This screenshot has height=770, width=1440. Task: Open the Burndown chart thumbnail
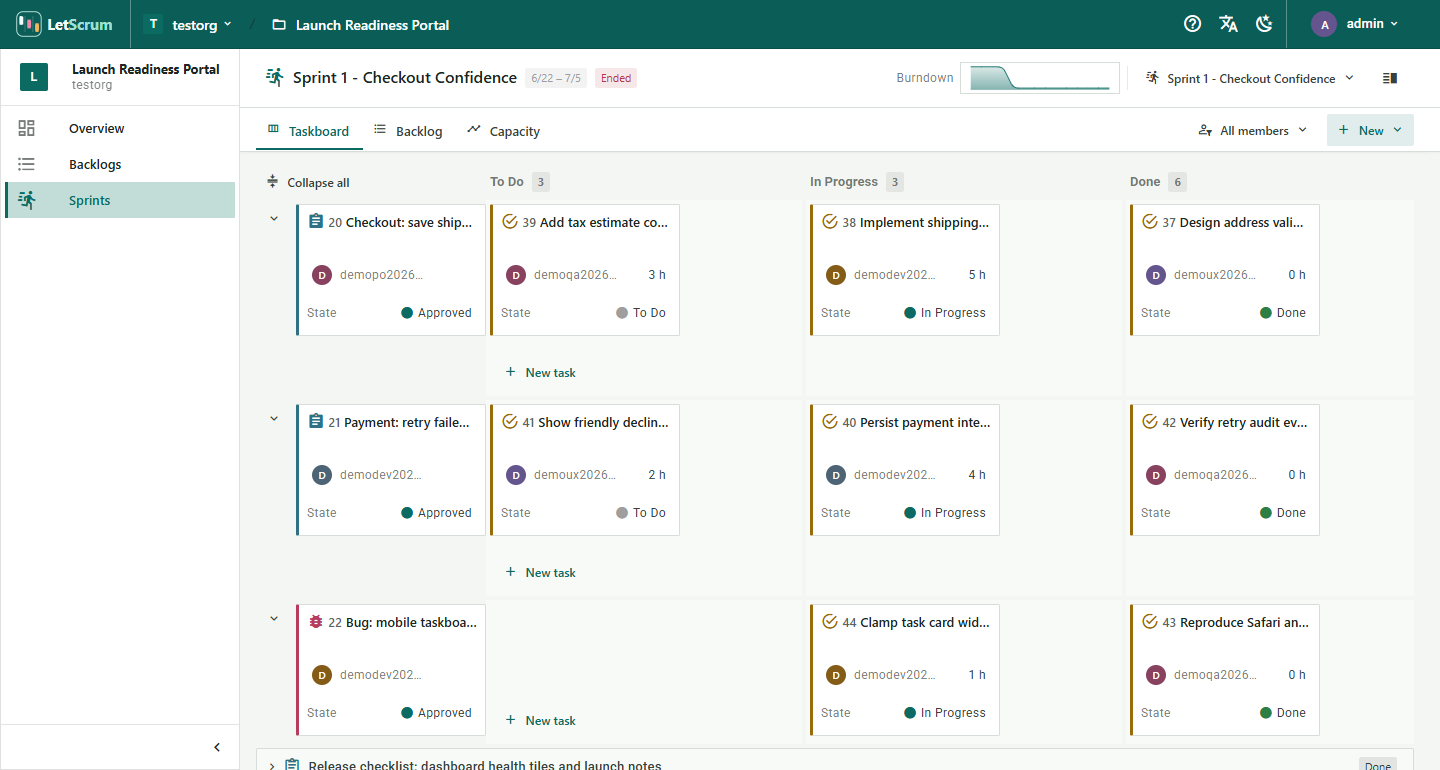click(1039, 78)
